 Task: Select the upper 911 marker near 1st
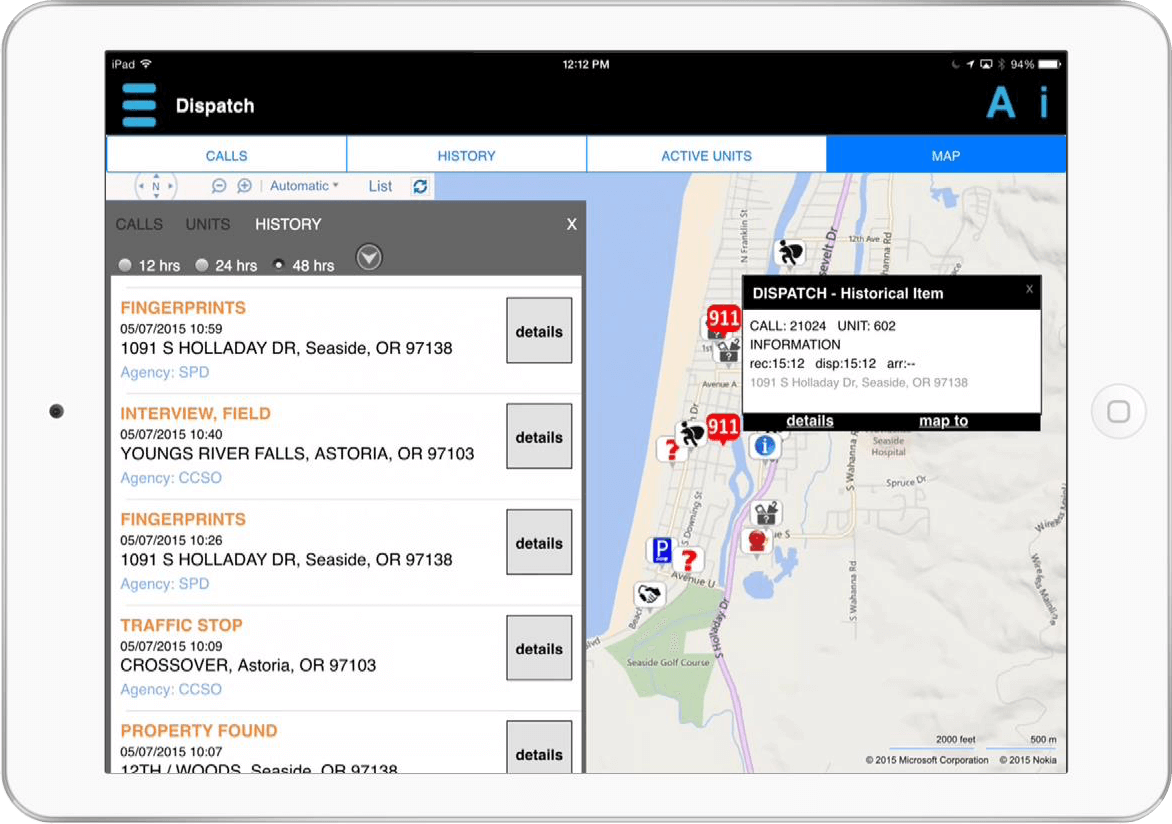(x=723, y=319)
